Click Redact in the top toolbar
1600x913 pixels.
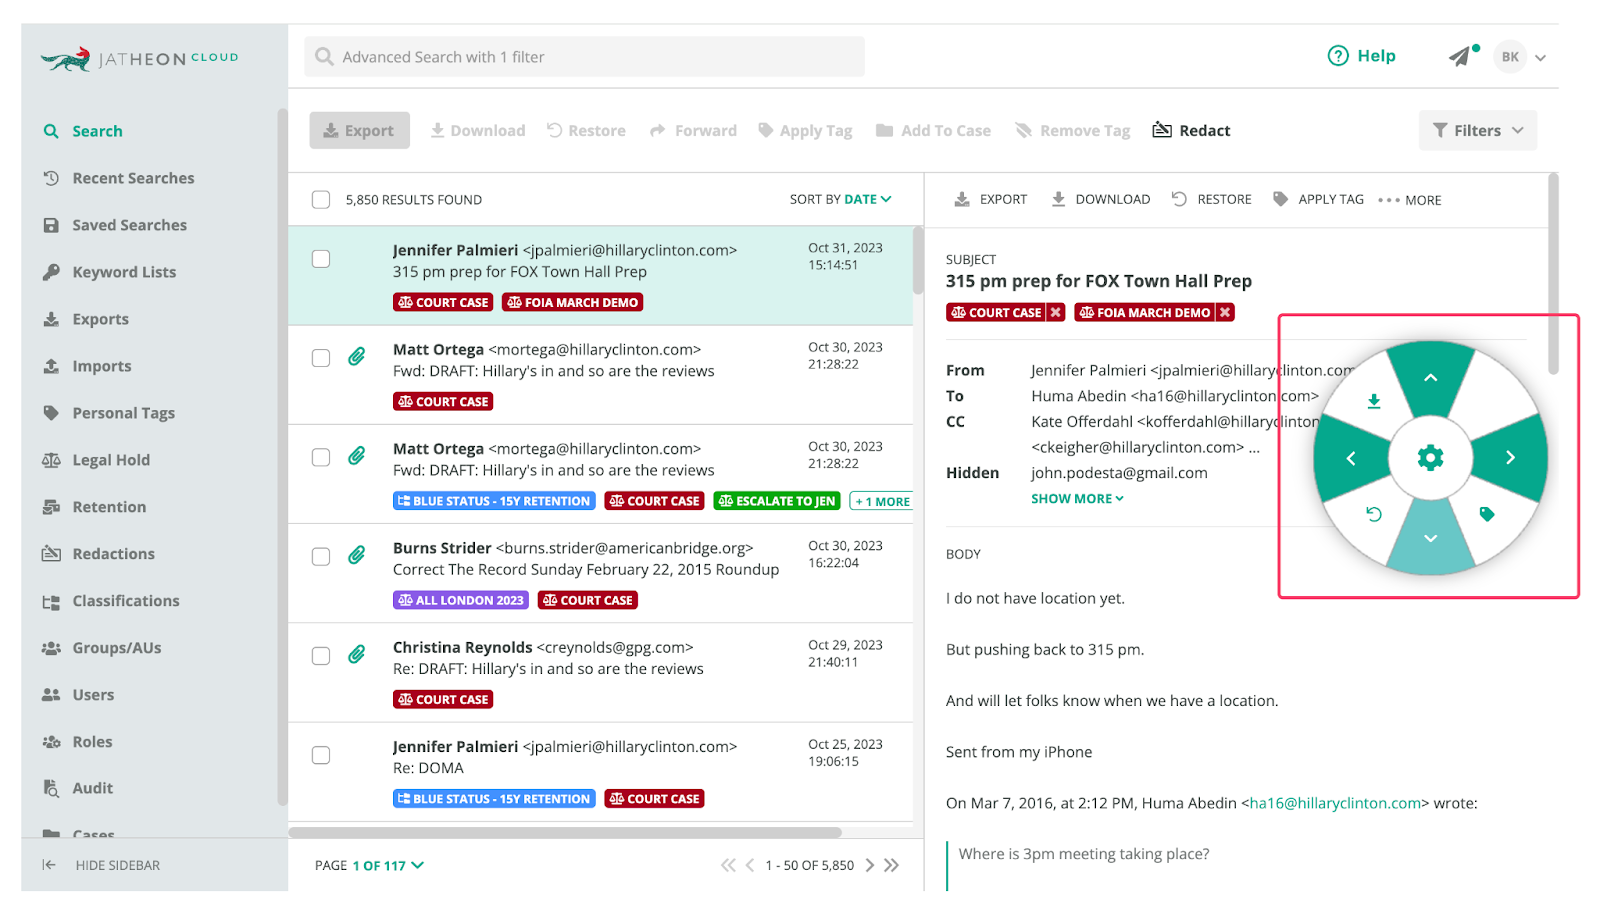pyautogui.click(x=1191, y=130)
